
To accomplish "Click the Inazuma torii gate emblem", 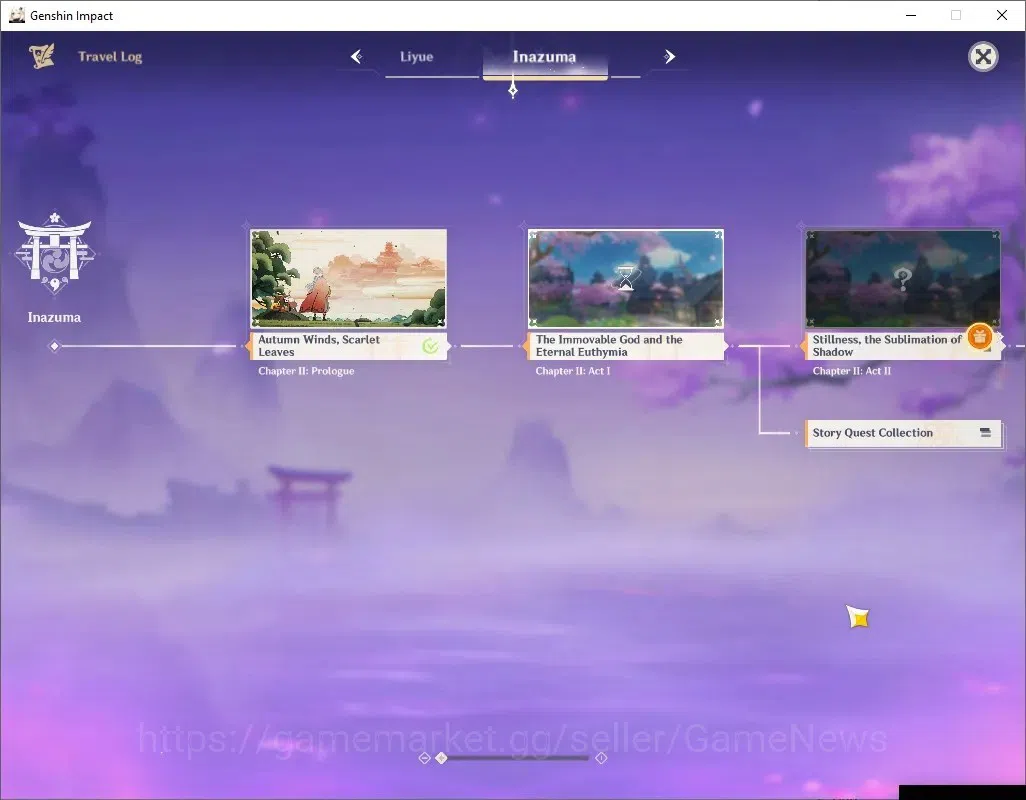I will click(54, 252).
